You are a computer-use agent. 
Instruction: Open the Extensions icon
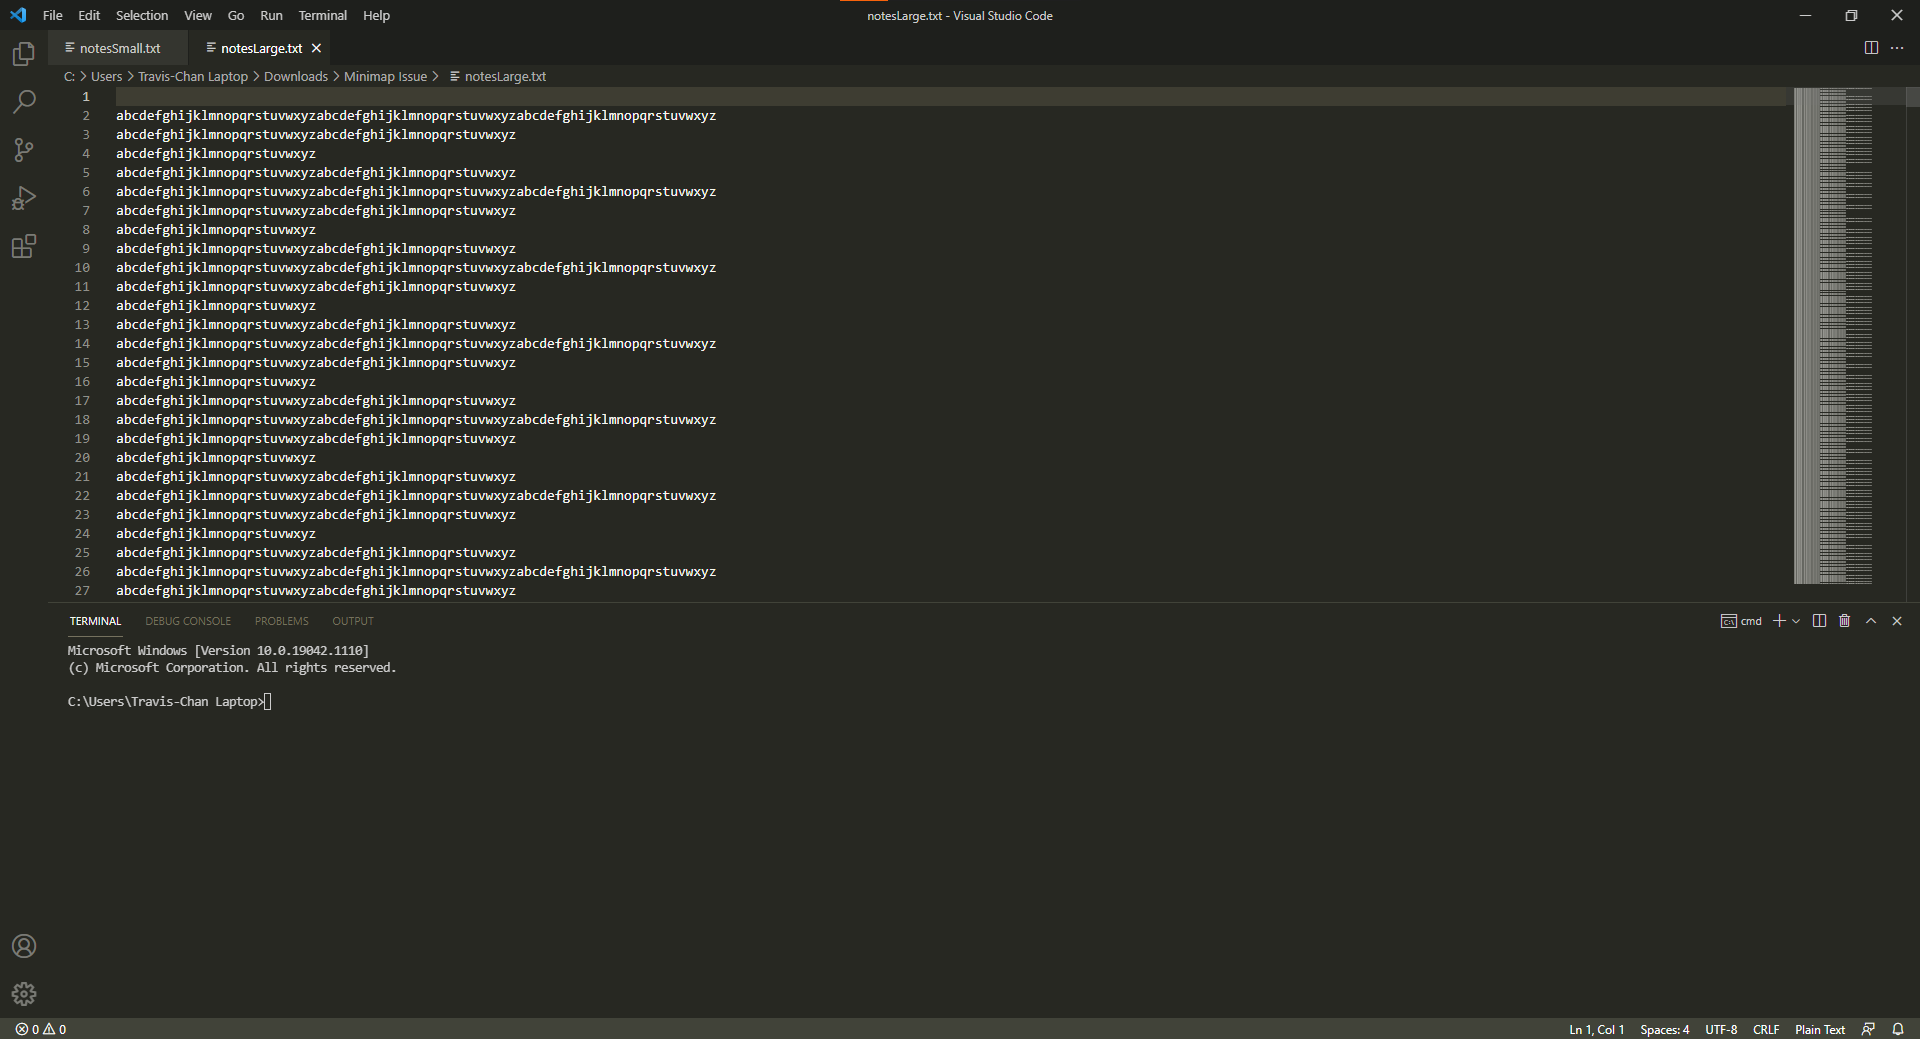23,246
